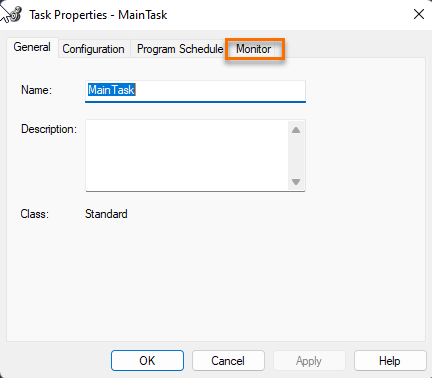
Task: Click the Description: label
Action: click(49, 129)
